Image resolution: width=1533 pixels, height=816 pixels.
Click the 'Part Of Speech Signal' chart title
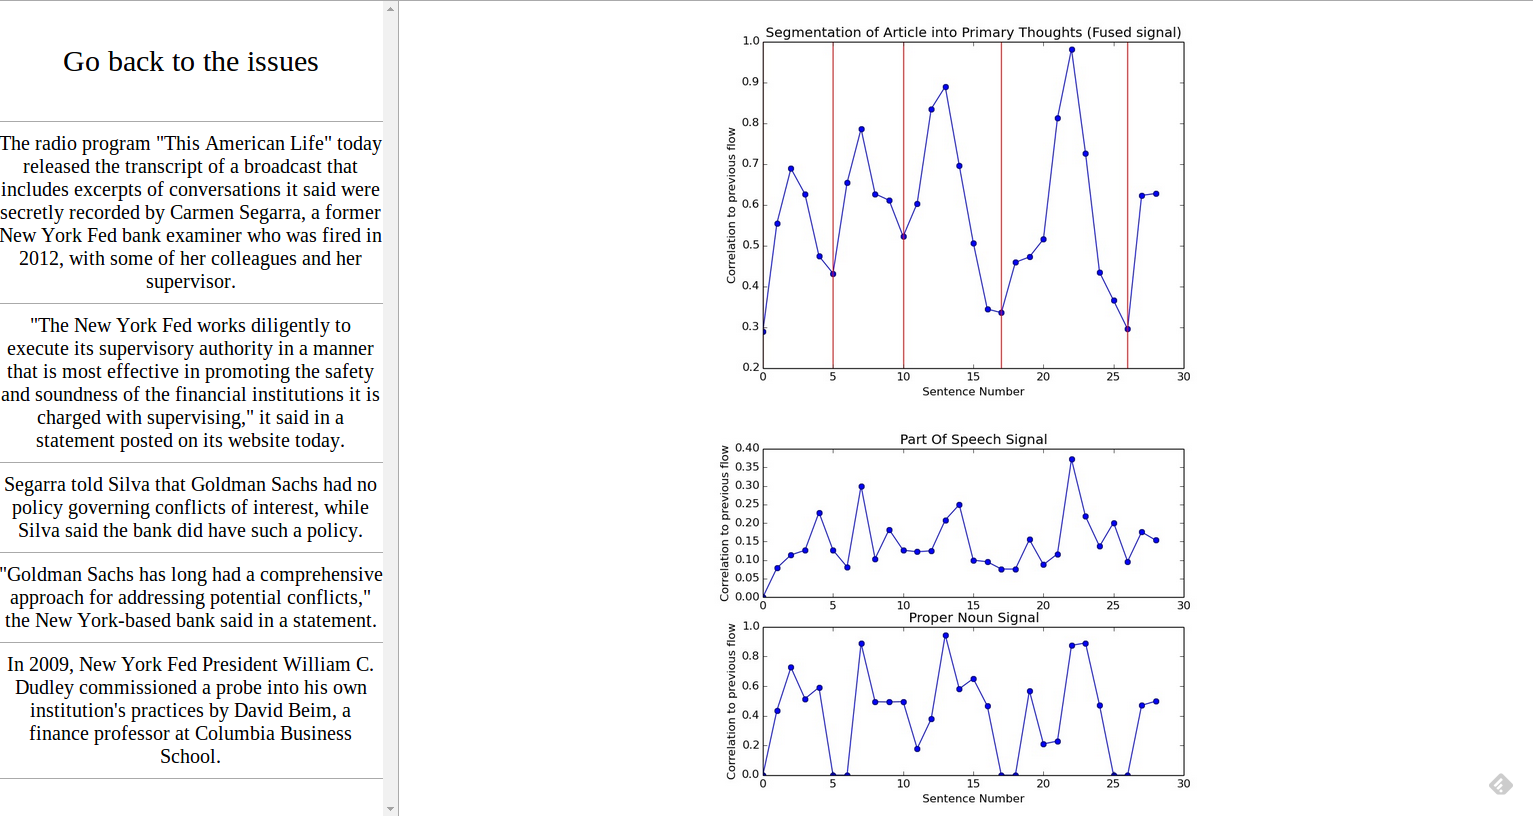click(x=973, y=439)
